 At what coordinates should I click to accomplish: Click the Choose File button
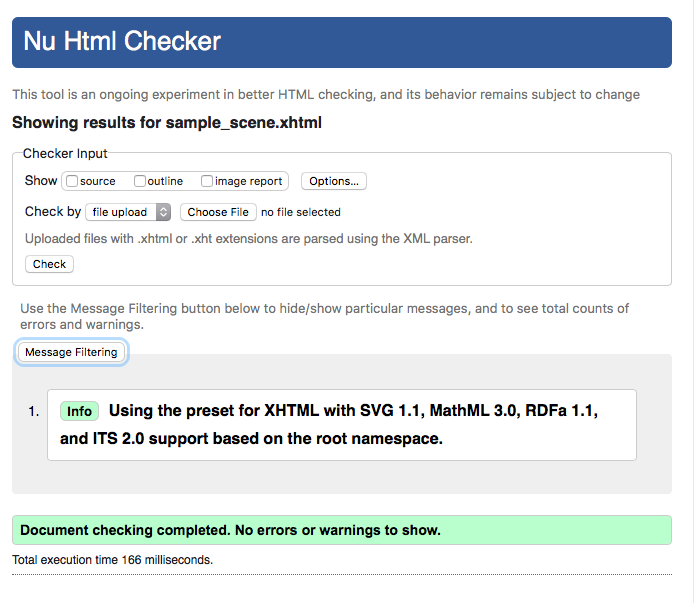218,212
